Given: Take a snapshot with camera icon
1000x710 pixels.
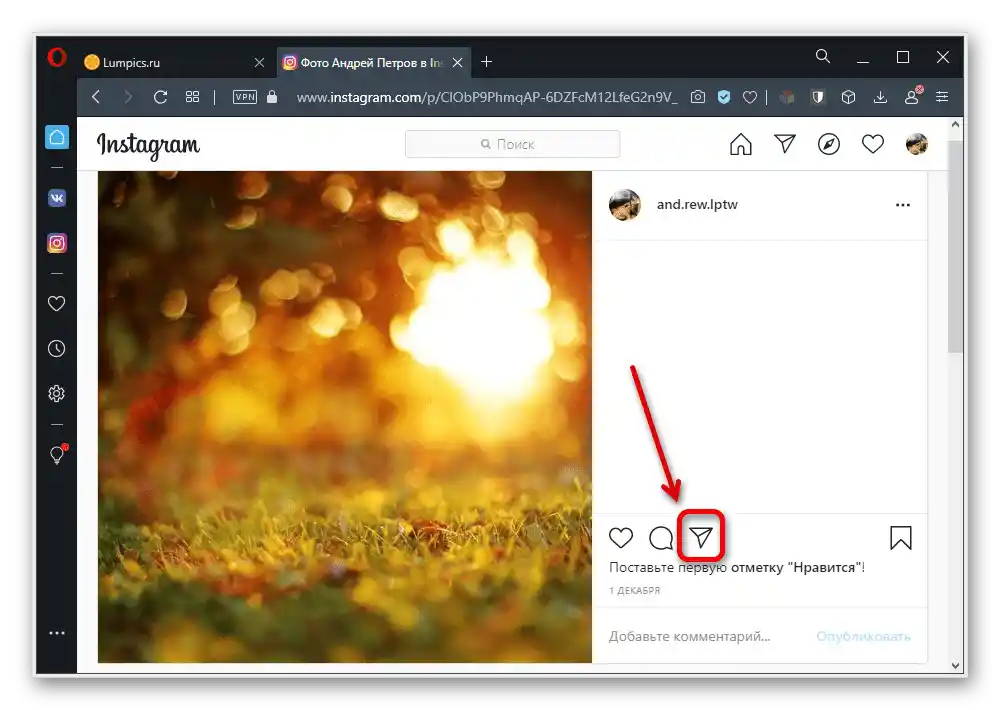Looking at the screenshot, I should click(x=698, y=97).
